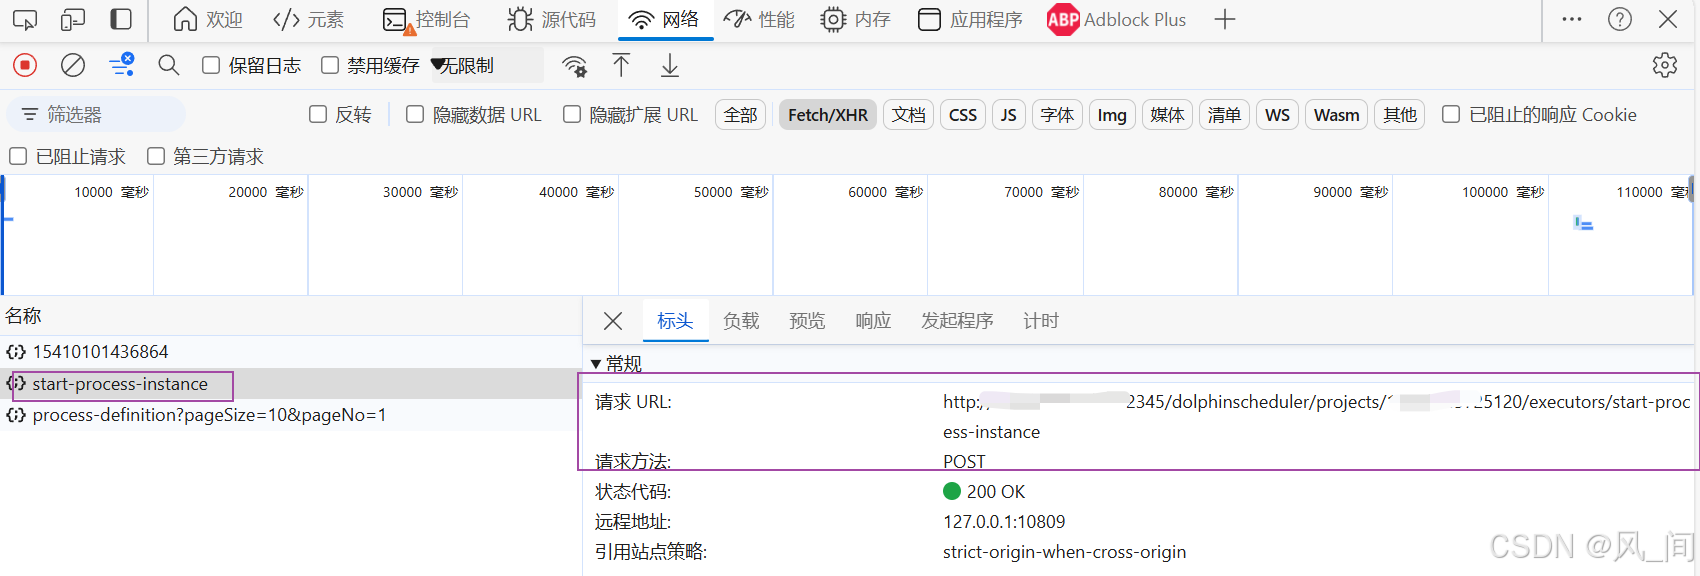This screenshot has width=1700, height=576.
Task: Open the network search magnifier
Action: click(169, 66)
